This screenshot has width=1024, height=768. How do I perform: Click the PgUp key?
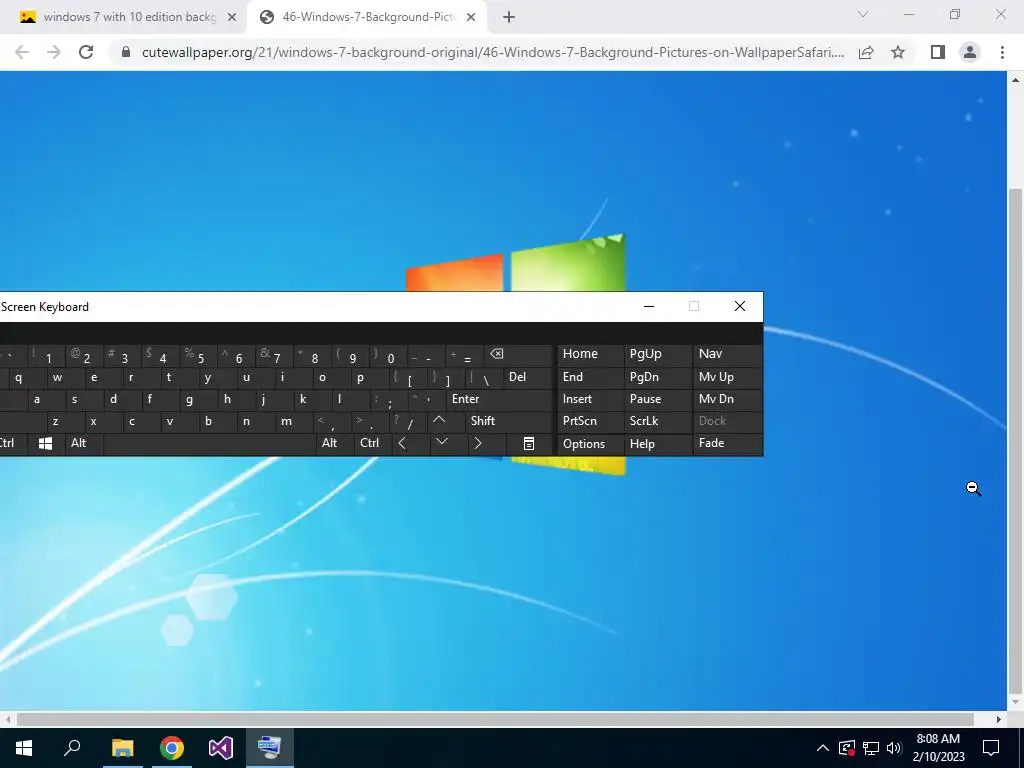pos(658,354)
